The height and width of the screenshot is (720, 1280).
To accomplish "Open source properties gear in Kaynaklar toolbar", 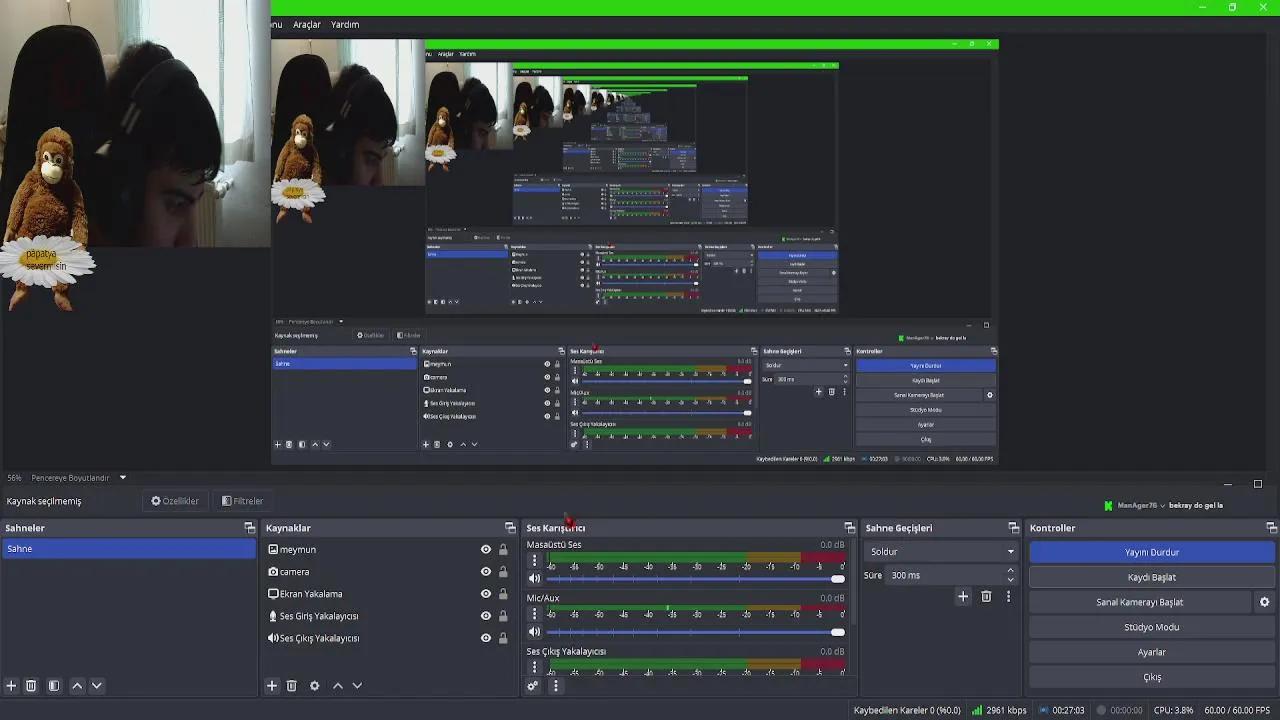I will pos(315,686).
